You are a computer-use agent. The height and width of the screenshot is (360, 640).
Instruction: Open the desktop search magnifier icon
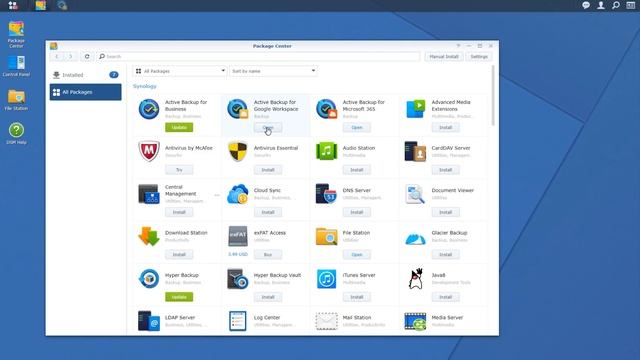click(x=616, y=5)
